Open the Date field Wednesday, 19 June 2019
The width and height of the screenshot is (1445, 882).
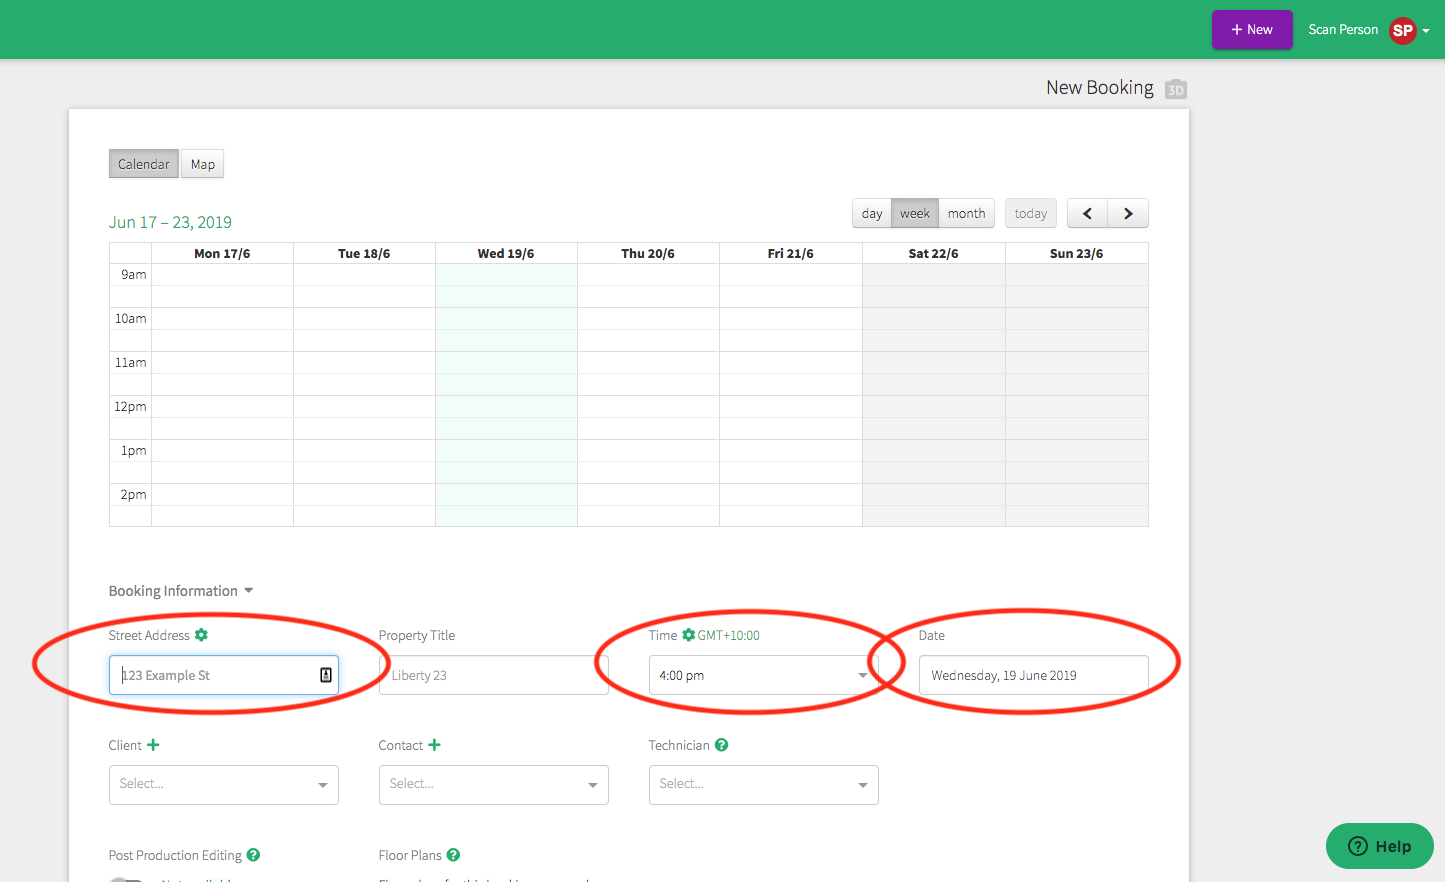coord(1033,675)
